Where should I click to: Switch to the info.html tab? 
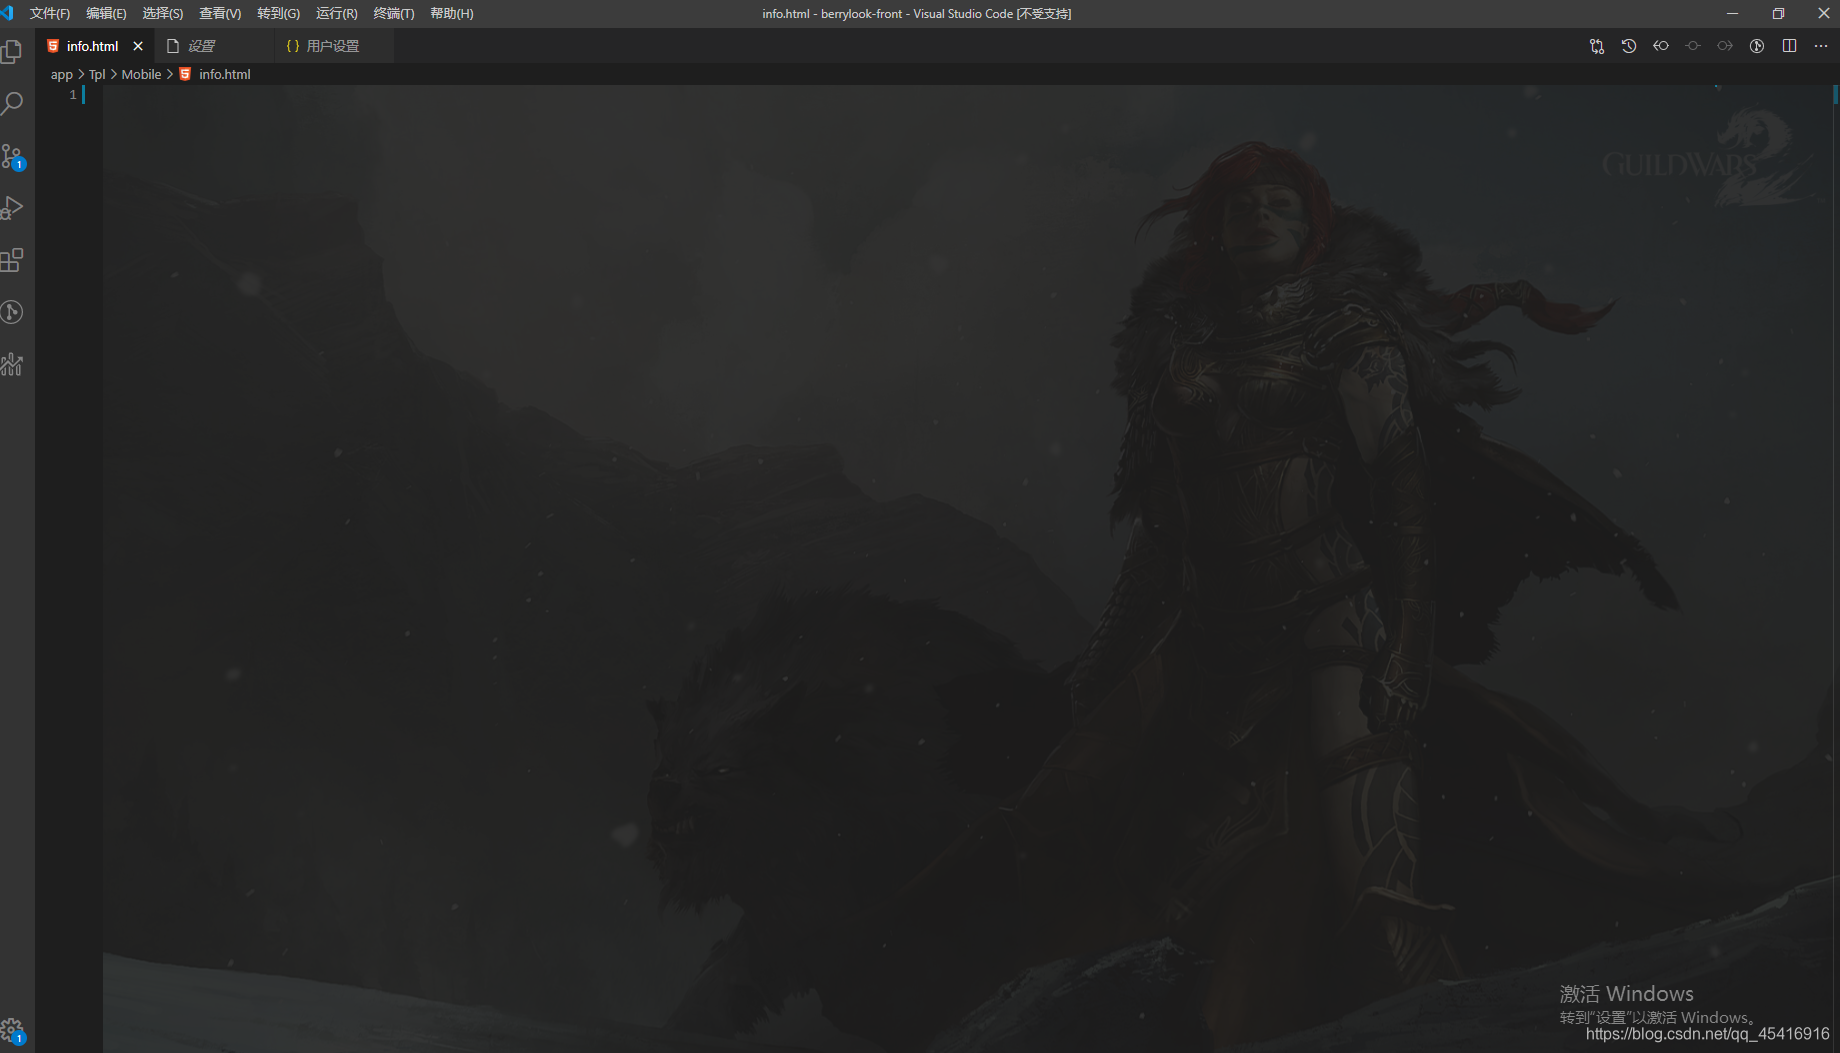click(92, 46)
